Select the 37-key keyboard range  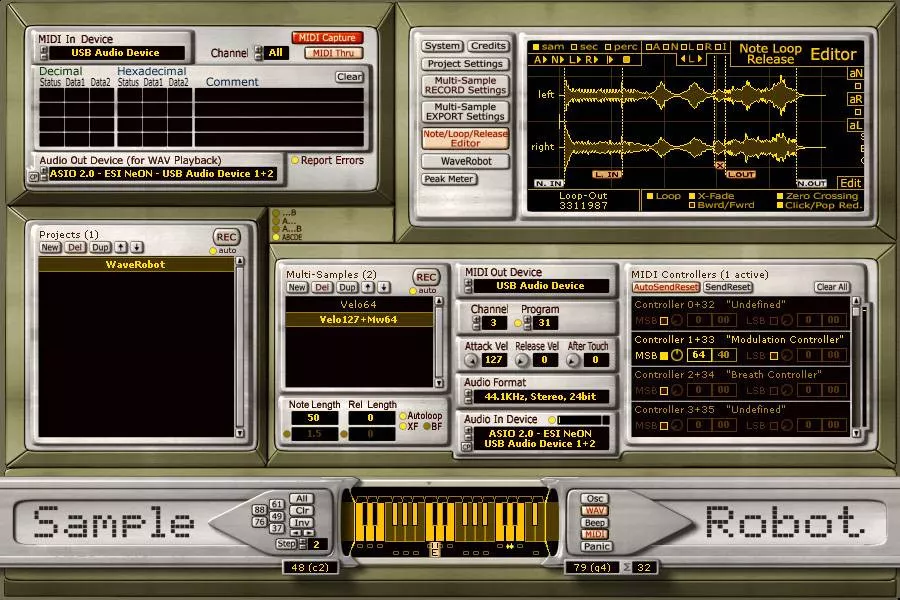277,528
